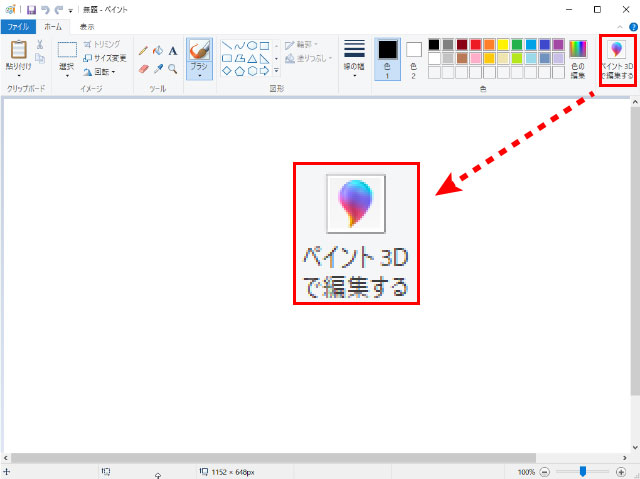Select the Magnifier tool
Image resolution: width=640 pixels, height=479 pixels.
click(x=173, y=69)
